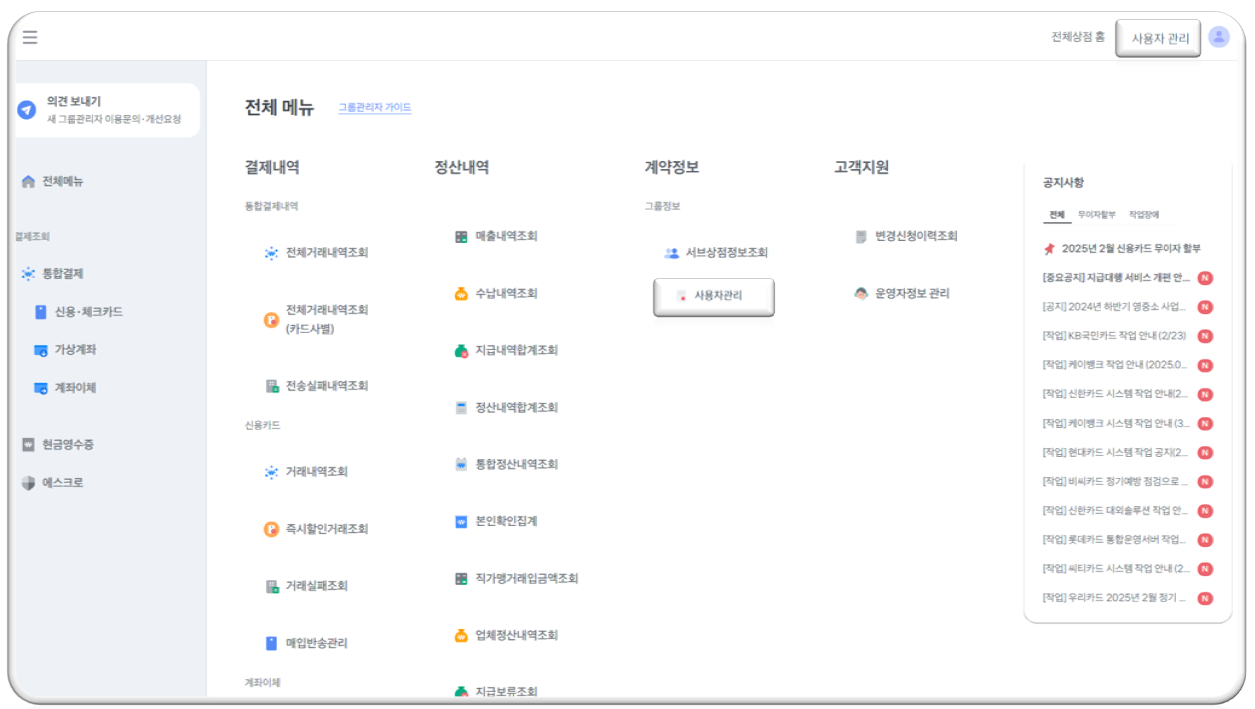This screenshot has width=1255, height=709.
Task: Click the 운영자정보 관리 icon
Action: [861, 294]
